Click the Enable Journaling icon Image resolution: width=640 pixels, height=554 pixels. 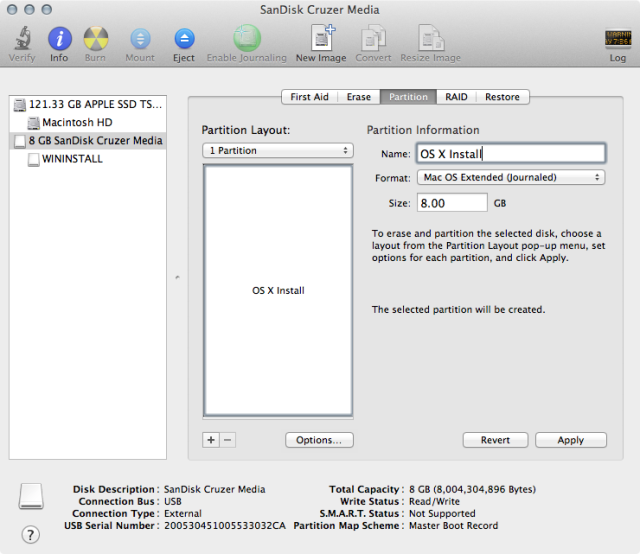(x=247, y=38)
